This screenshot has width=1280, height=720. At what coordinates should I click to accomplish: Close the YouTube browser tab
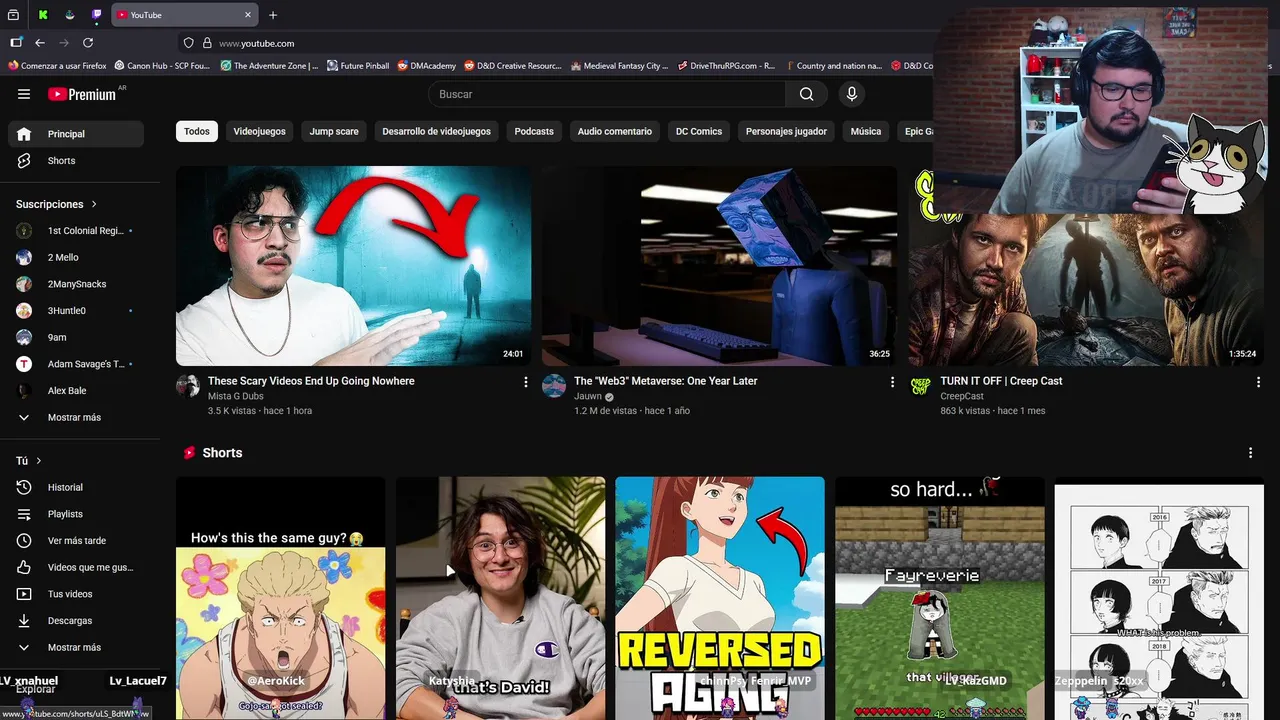(248, 15)
